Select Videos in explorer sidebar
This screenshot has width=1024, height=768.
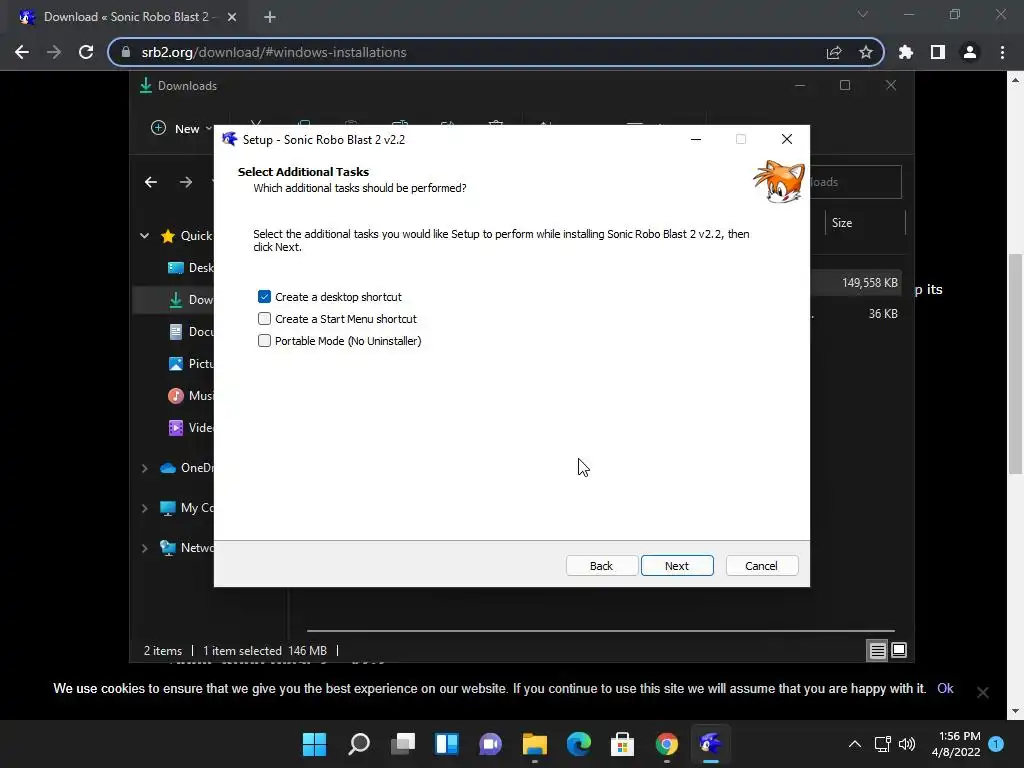[x=190, y=428]
